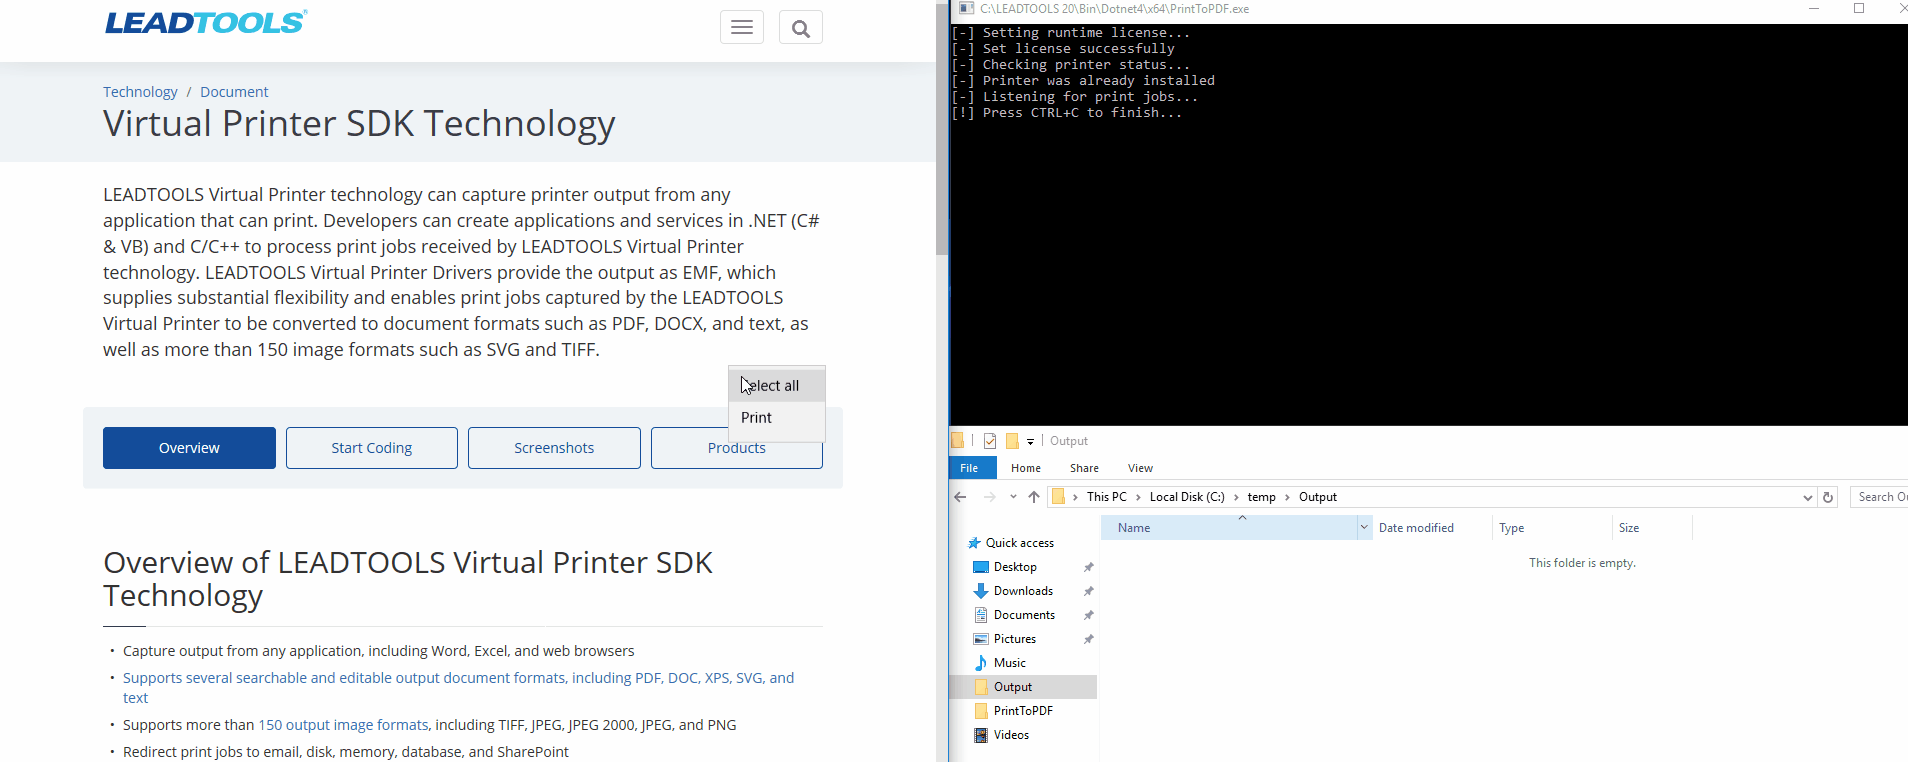Follow the Document breadcrumb link
Screen dimensions: 1908x762
pyautogui.click(x=234, y=92)
